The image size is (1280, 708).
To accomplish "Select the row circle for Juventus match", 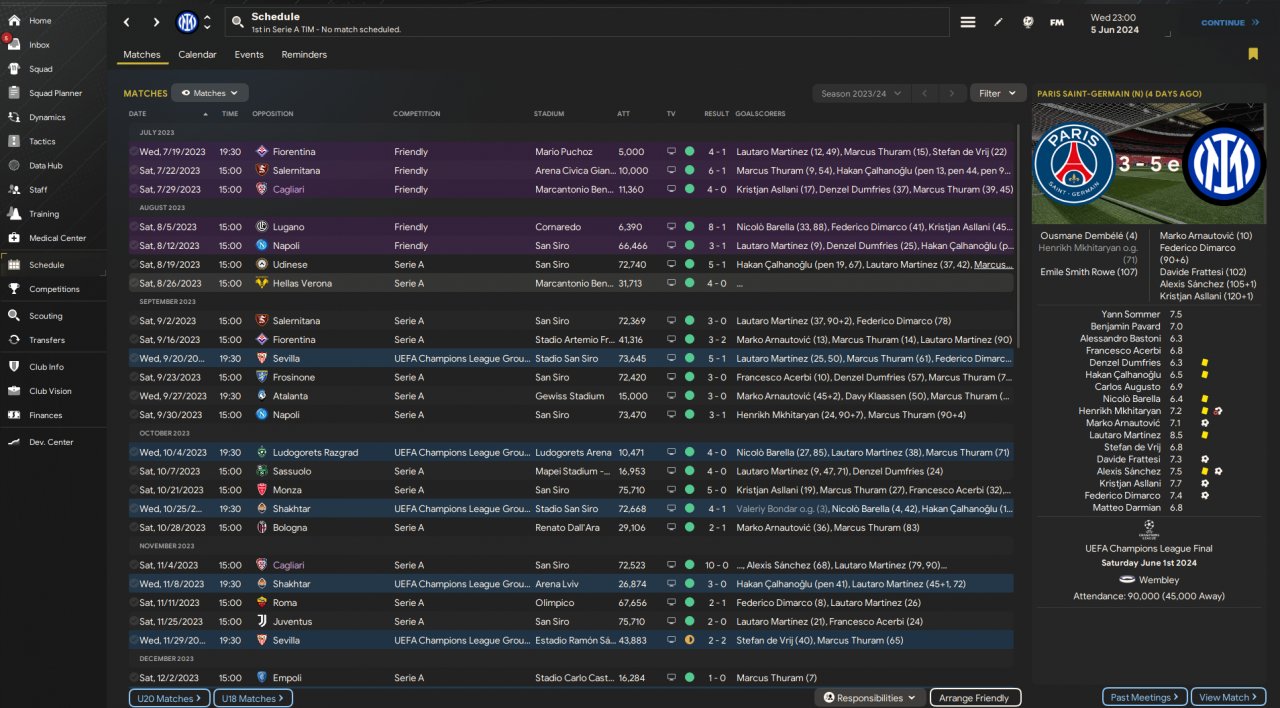I will 134,621.
